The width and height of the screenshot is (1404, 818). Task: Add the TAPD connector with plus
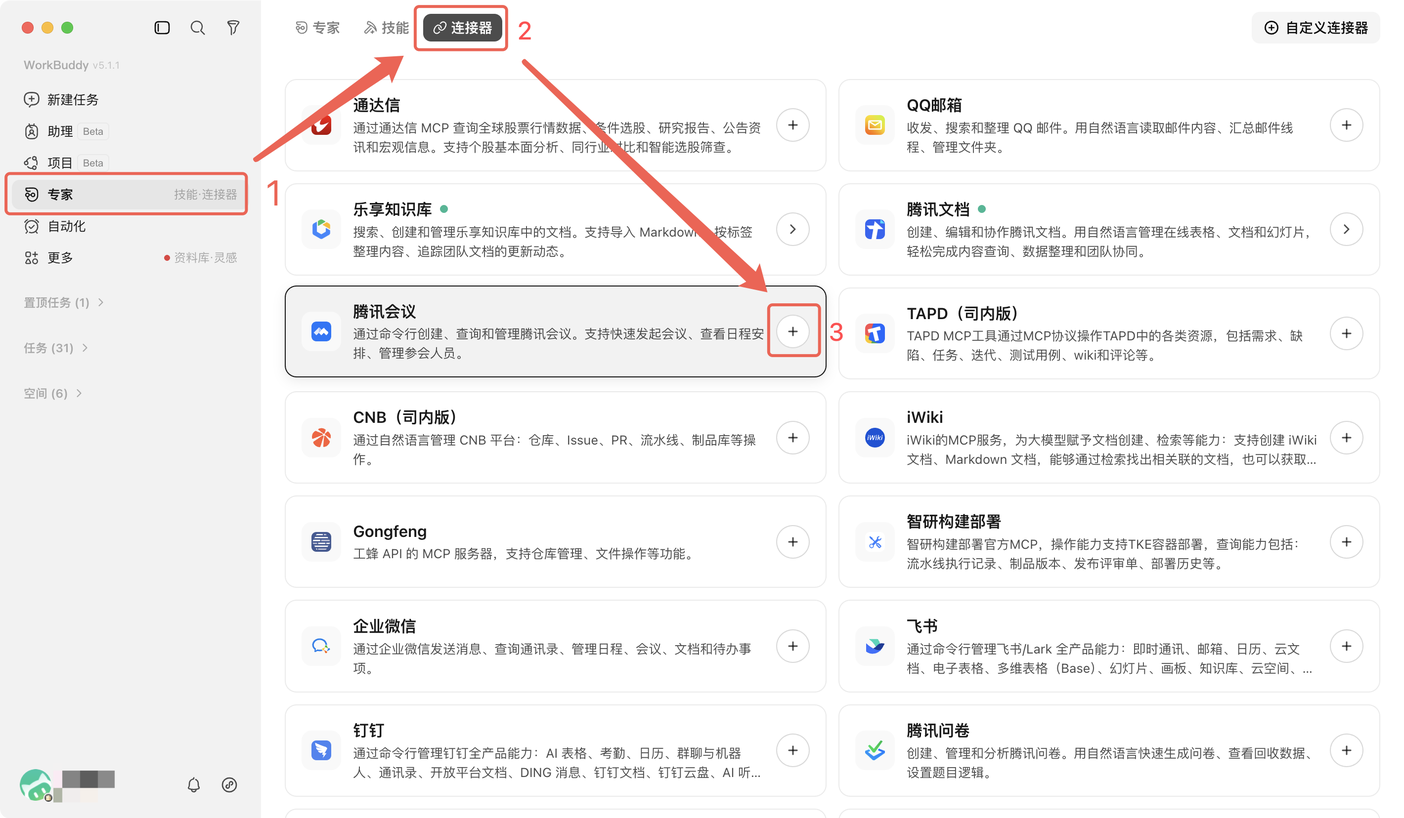point(1347,333)
